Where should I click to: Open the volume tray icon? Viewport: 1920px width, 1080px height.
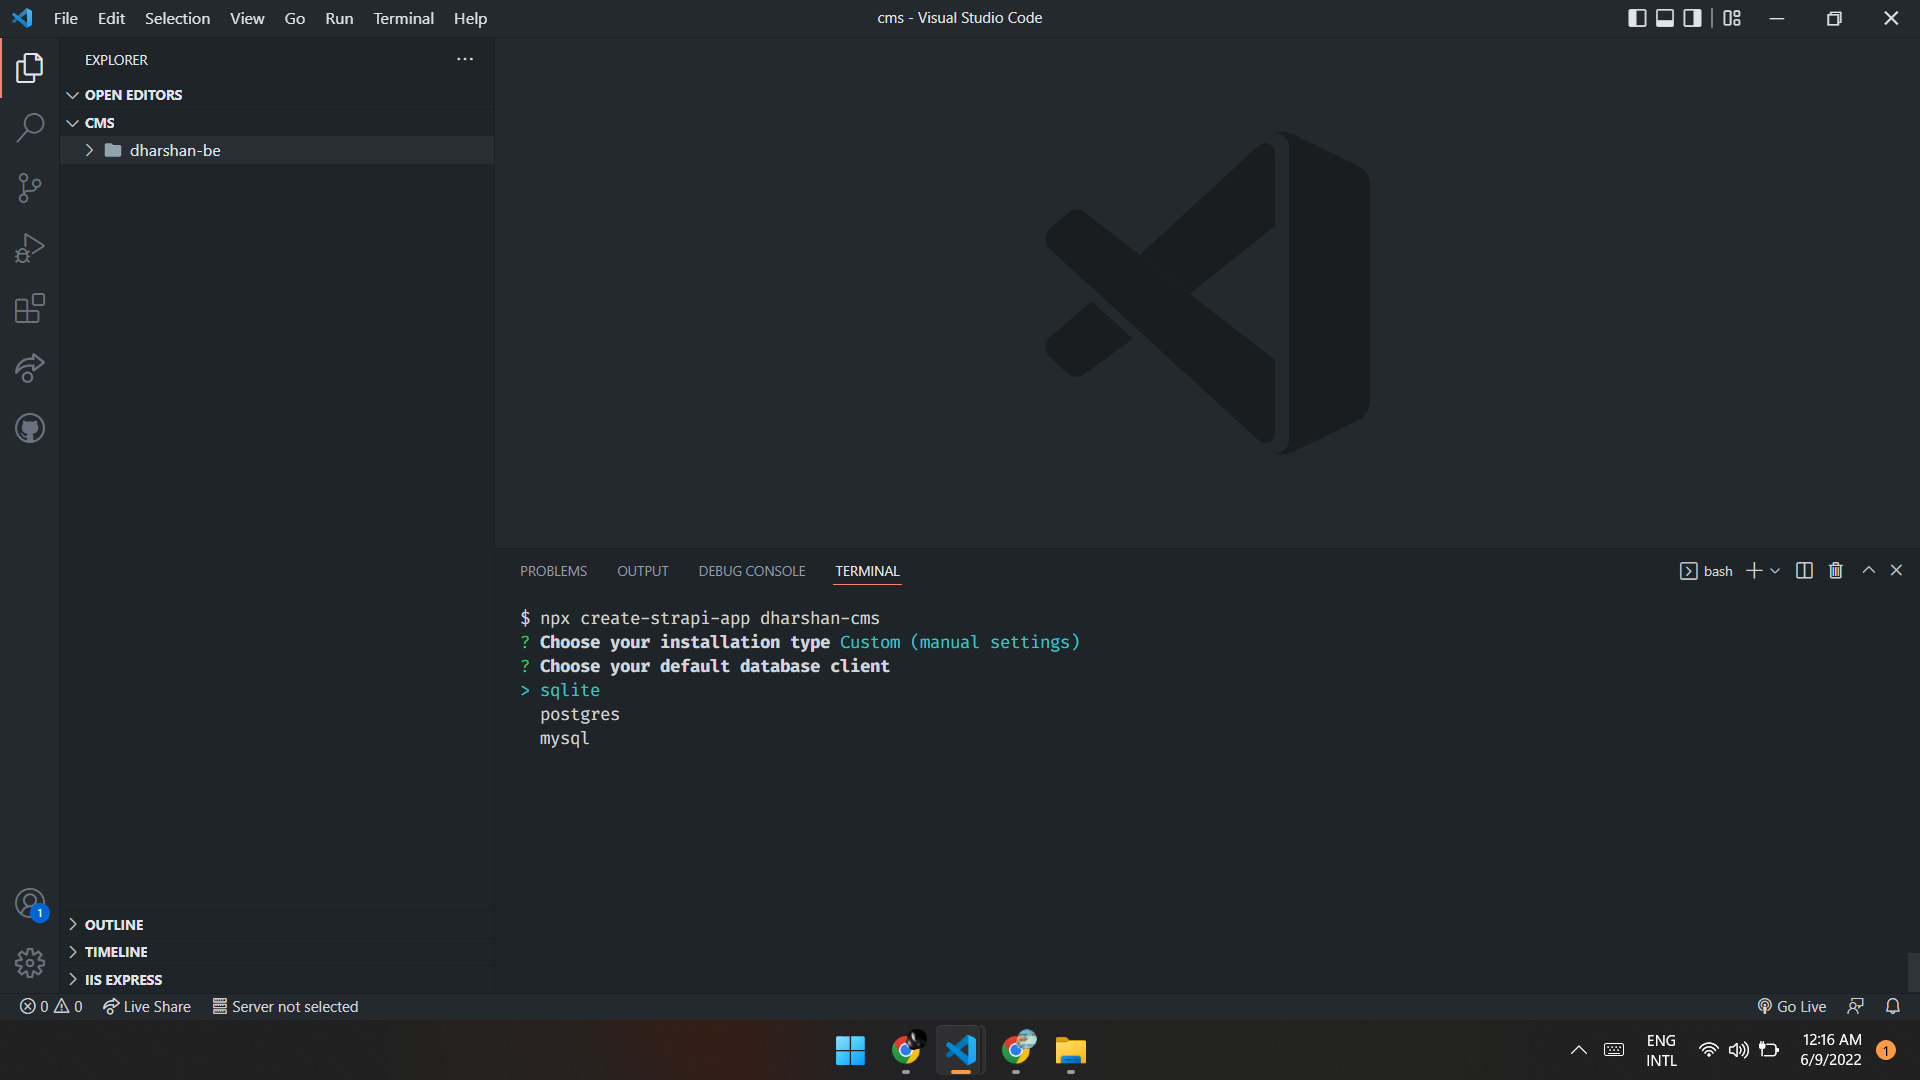(x=1739, y=1051)
